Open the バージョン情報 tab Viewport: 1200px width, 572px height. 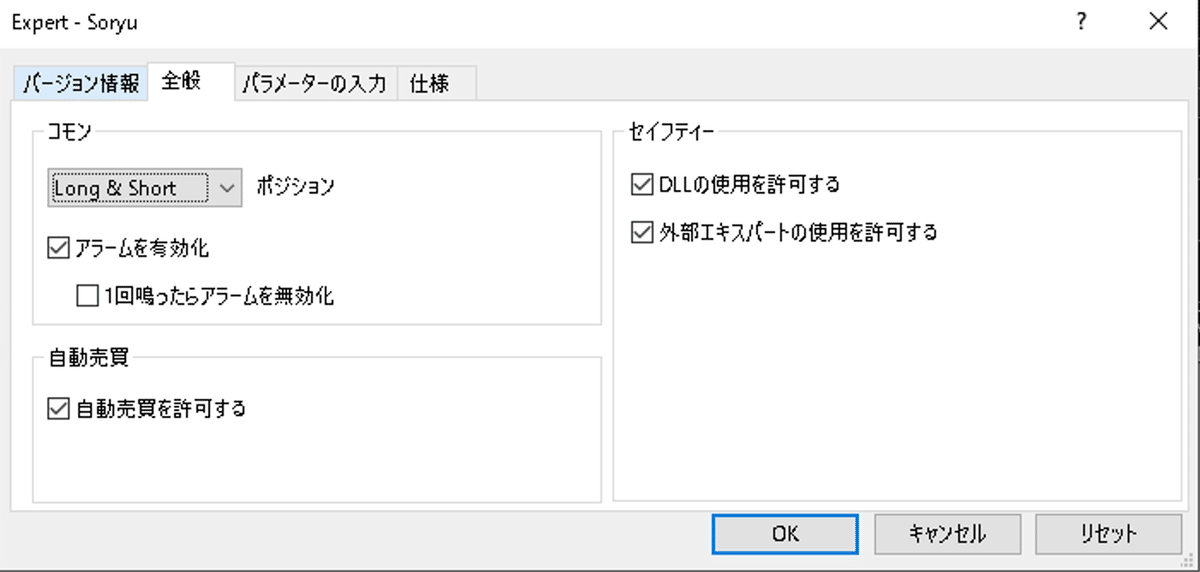click(x=81, y=84)
